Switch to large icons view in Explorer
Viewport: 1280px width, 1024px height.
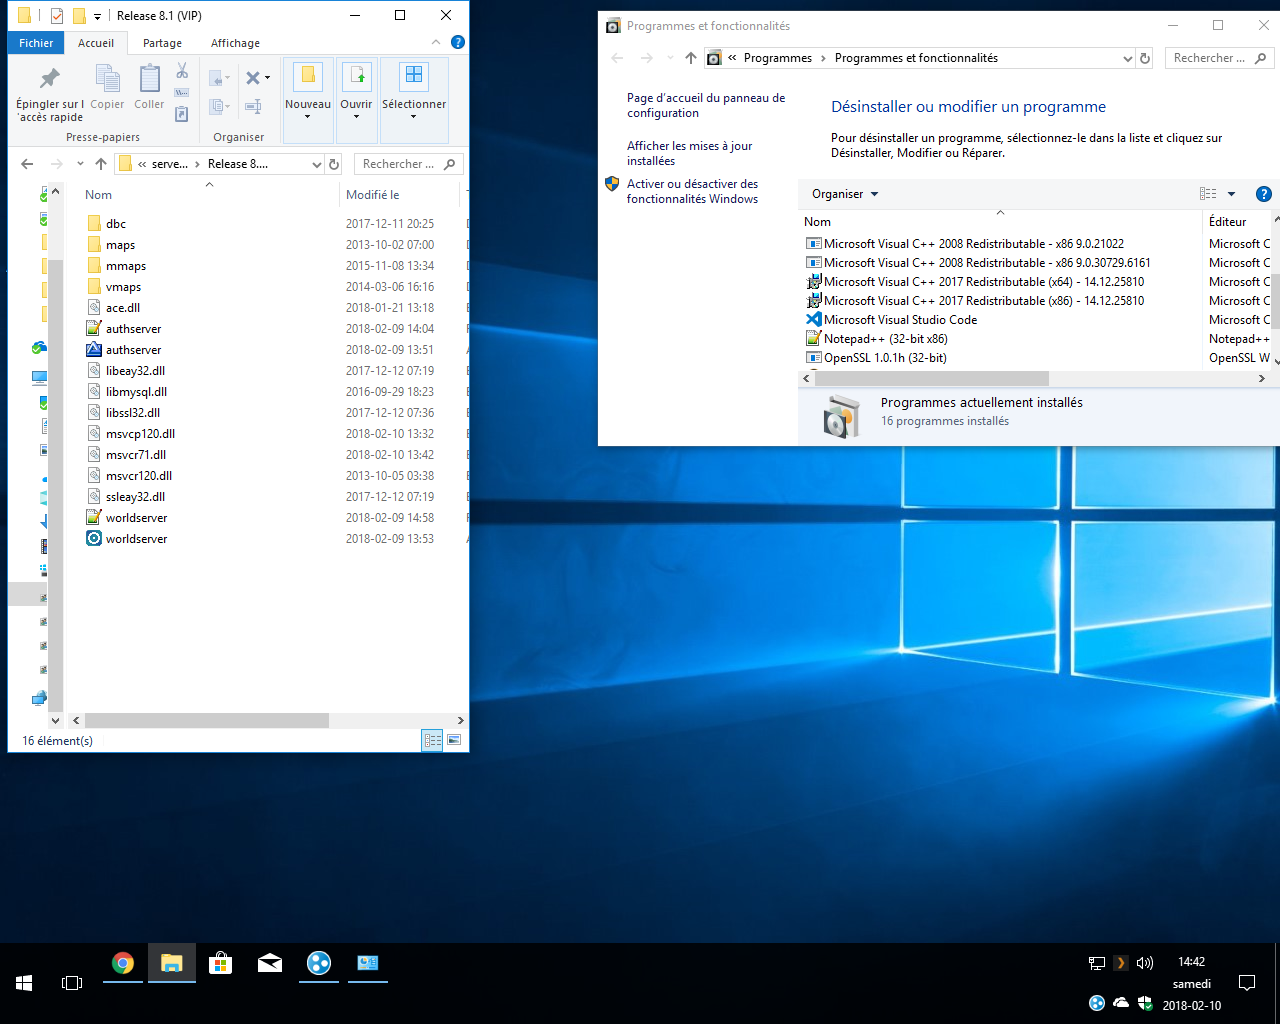click(x=454, y=741)
